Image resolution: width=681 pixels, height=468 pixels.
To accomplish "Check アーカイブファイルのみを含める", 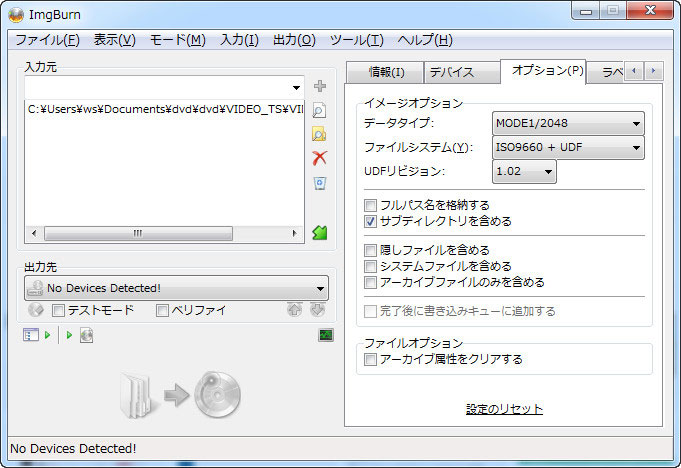I will (370, 283).
